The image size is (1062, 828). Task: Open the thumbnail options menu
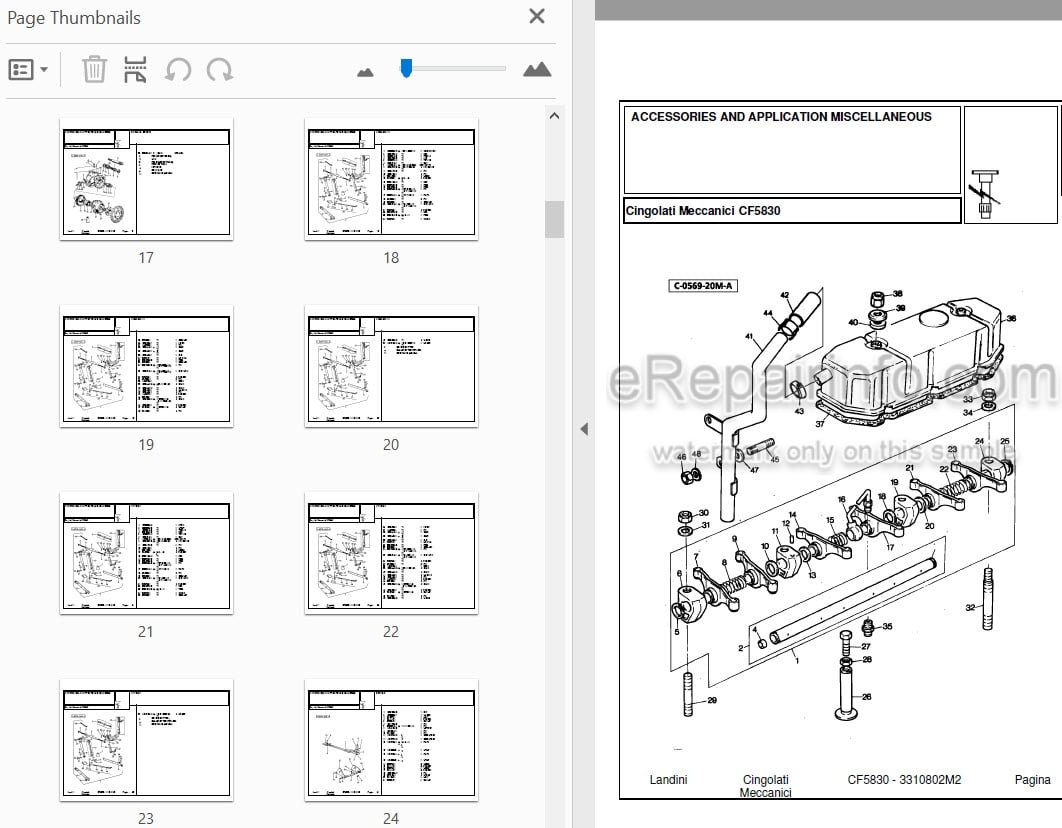[x=28, y=69]
